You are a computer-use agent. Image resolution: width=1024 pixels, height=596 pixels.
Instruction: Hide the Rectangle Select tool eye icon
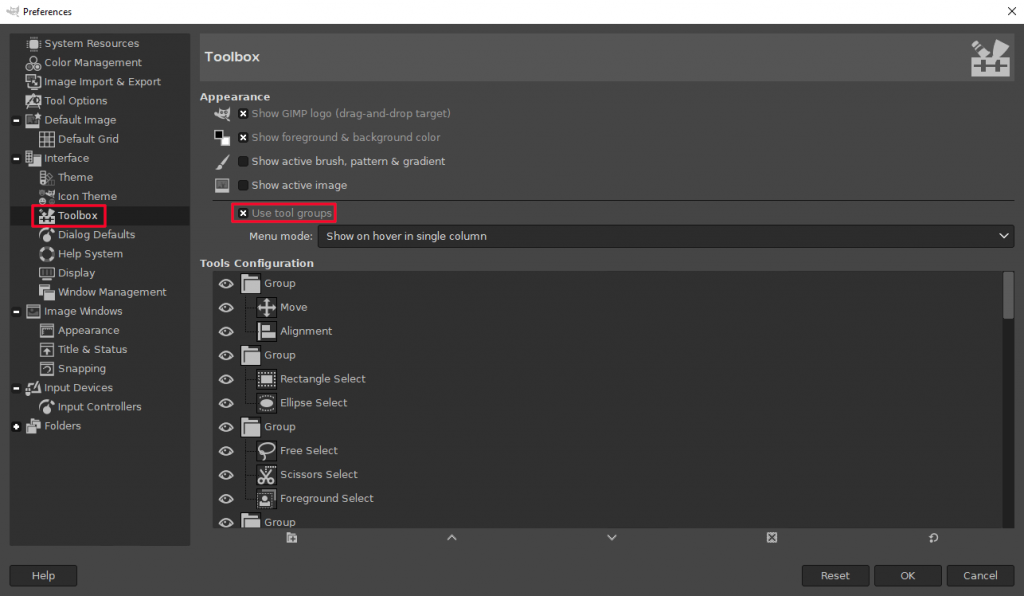click(x=226, y=379)
